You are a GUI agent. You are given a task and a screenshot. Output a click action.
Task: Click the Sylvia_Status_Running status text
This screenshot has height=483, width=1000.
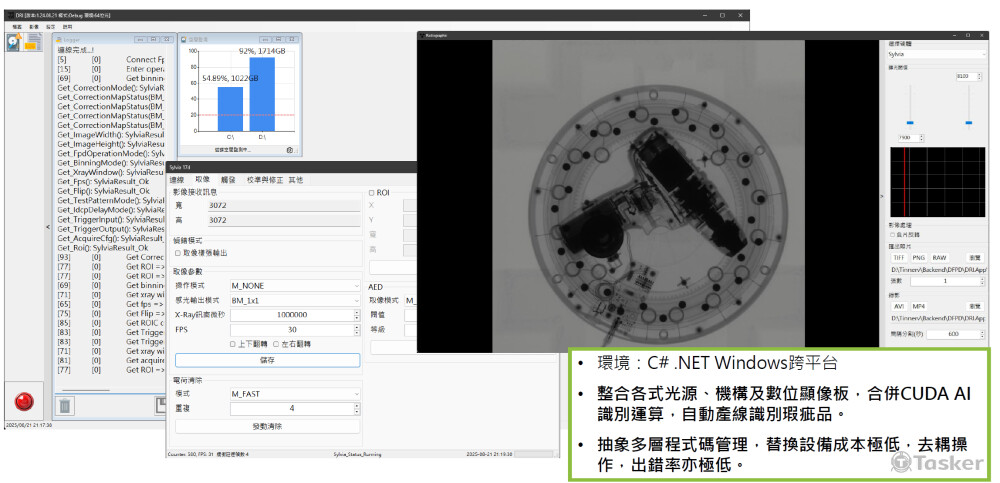point(357,454)
